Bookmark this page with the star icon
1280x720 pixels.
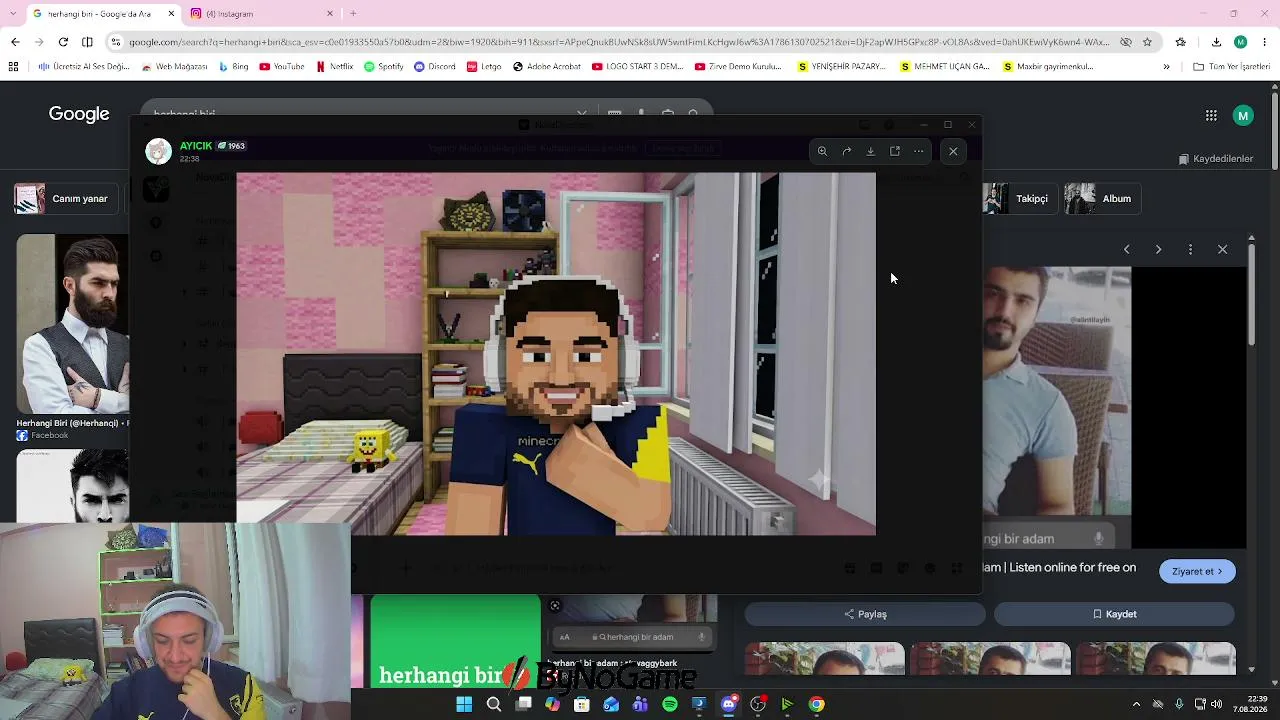pos(1147,42)
